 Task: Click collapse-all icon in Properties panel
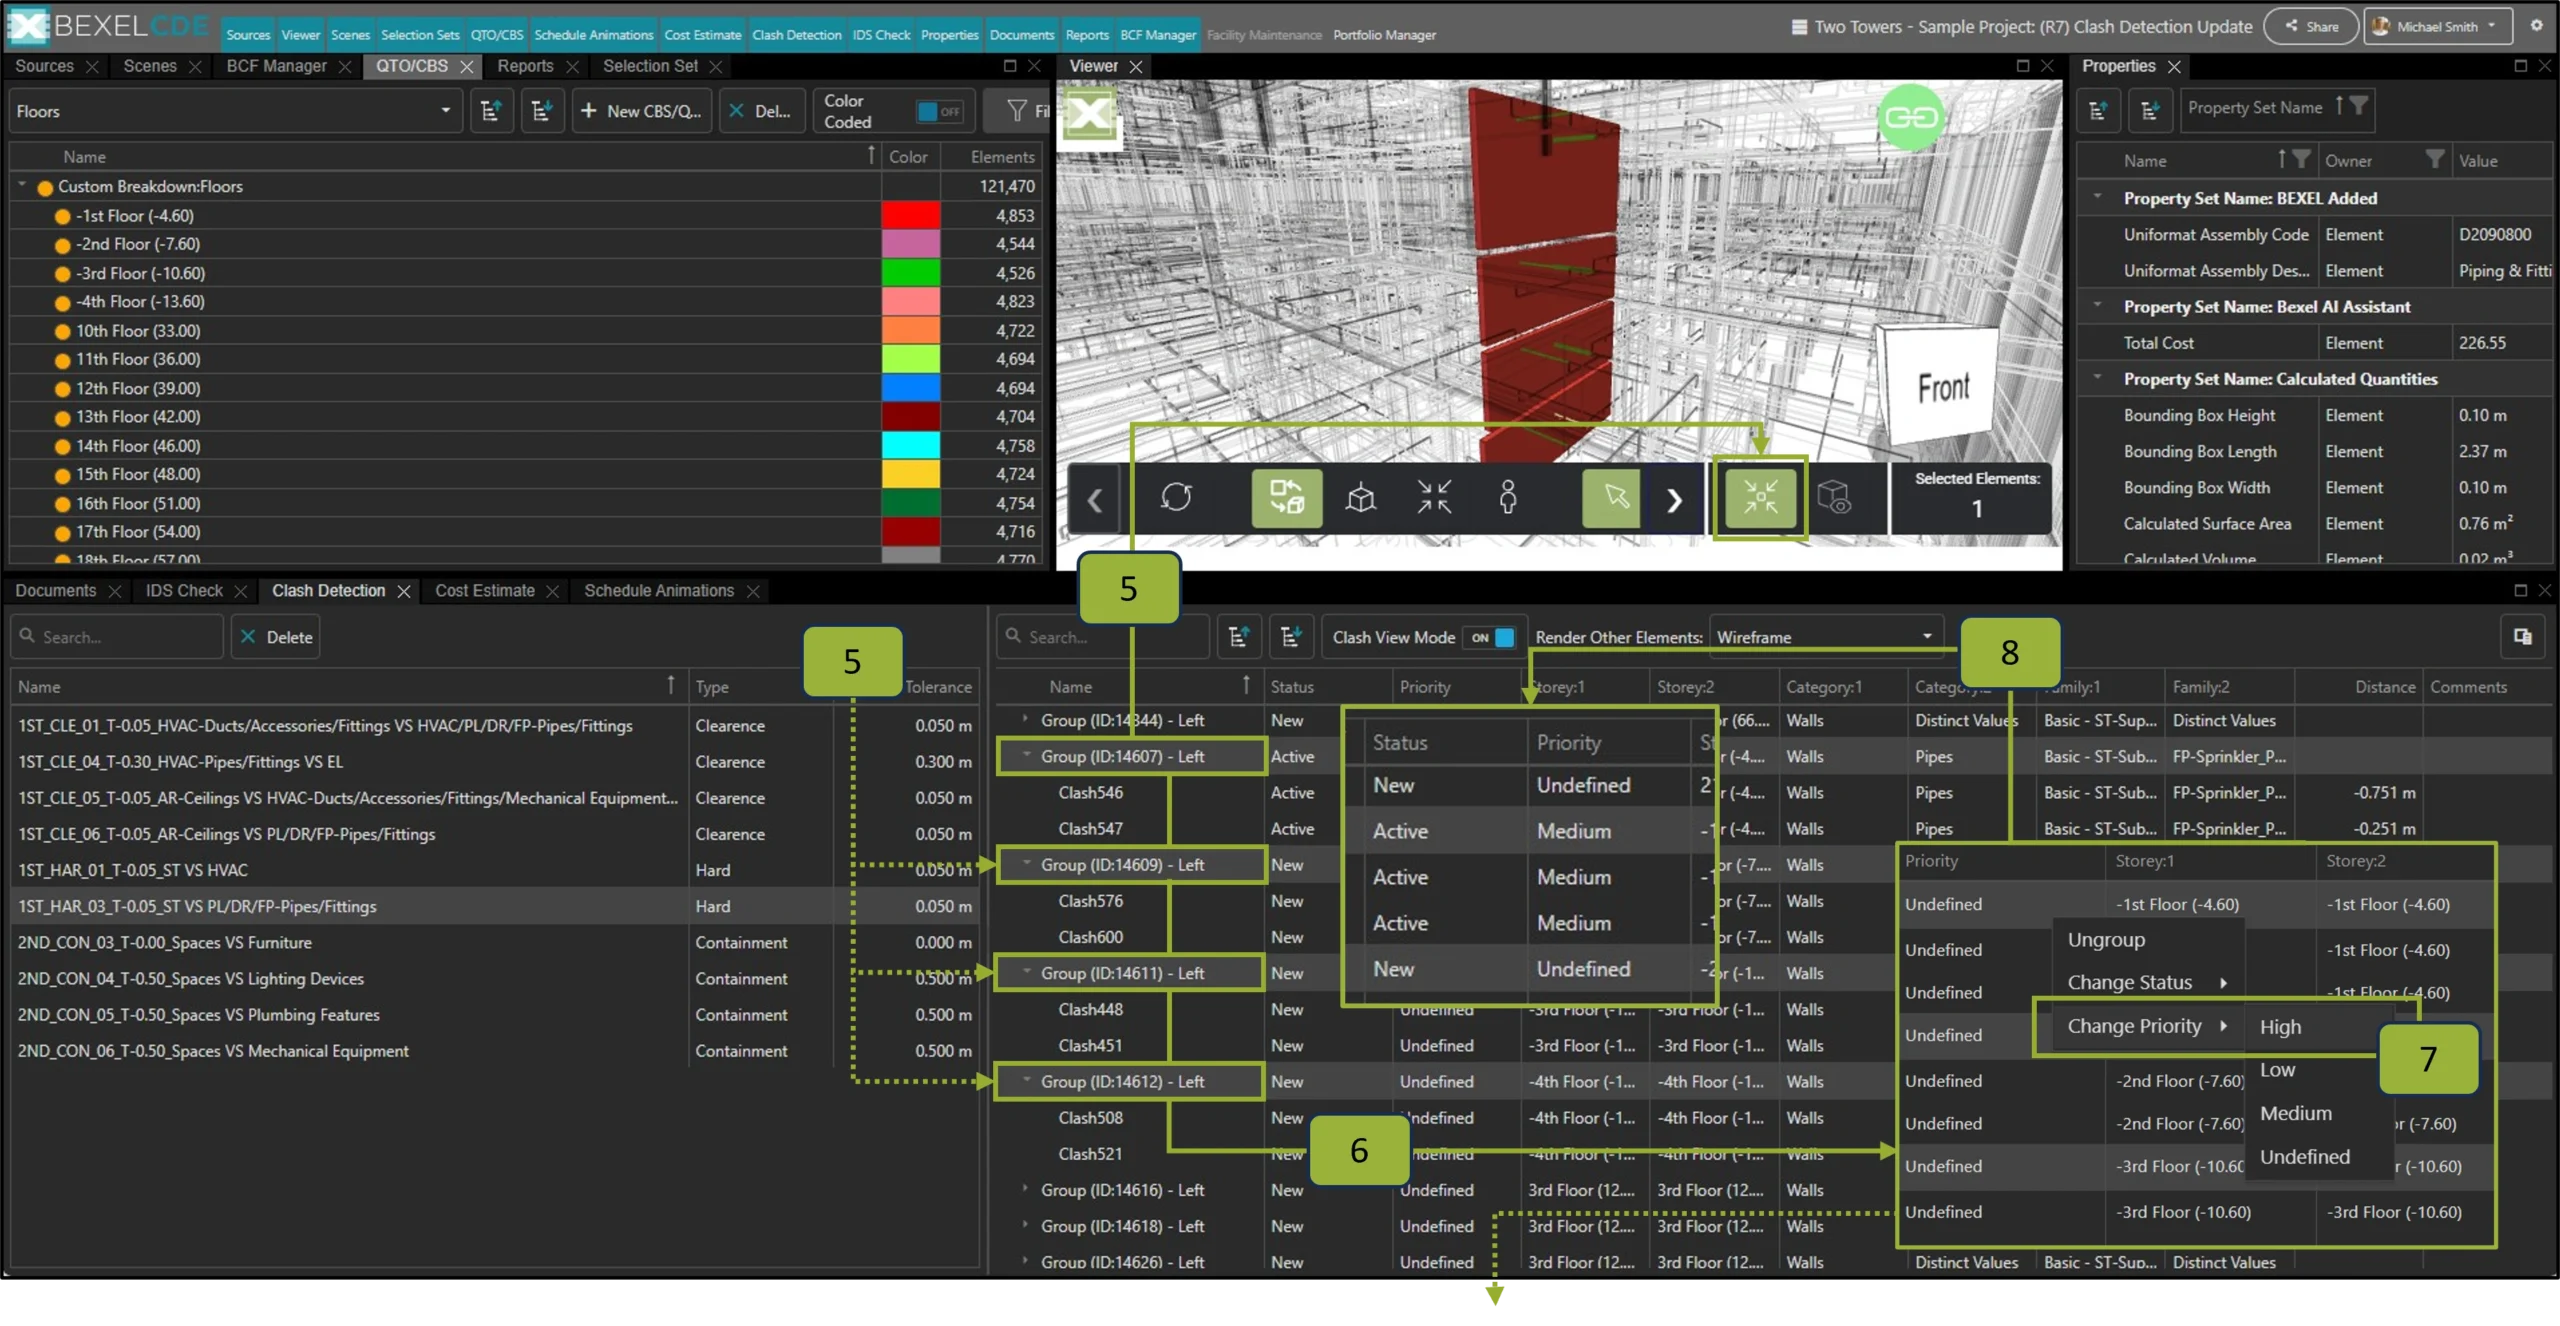[2150, 109]
